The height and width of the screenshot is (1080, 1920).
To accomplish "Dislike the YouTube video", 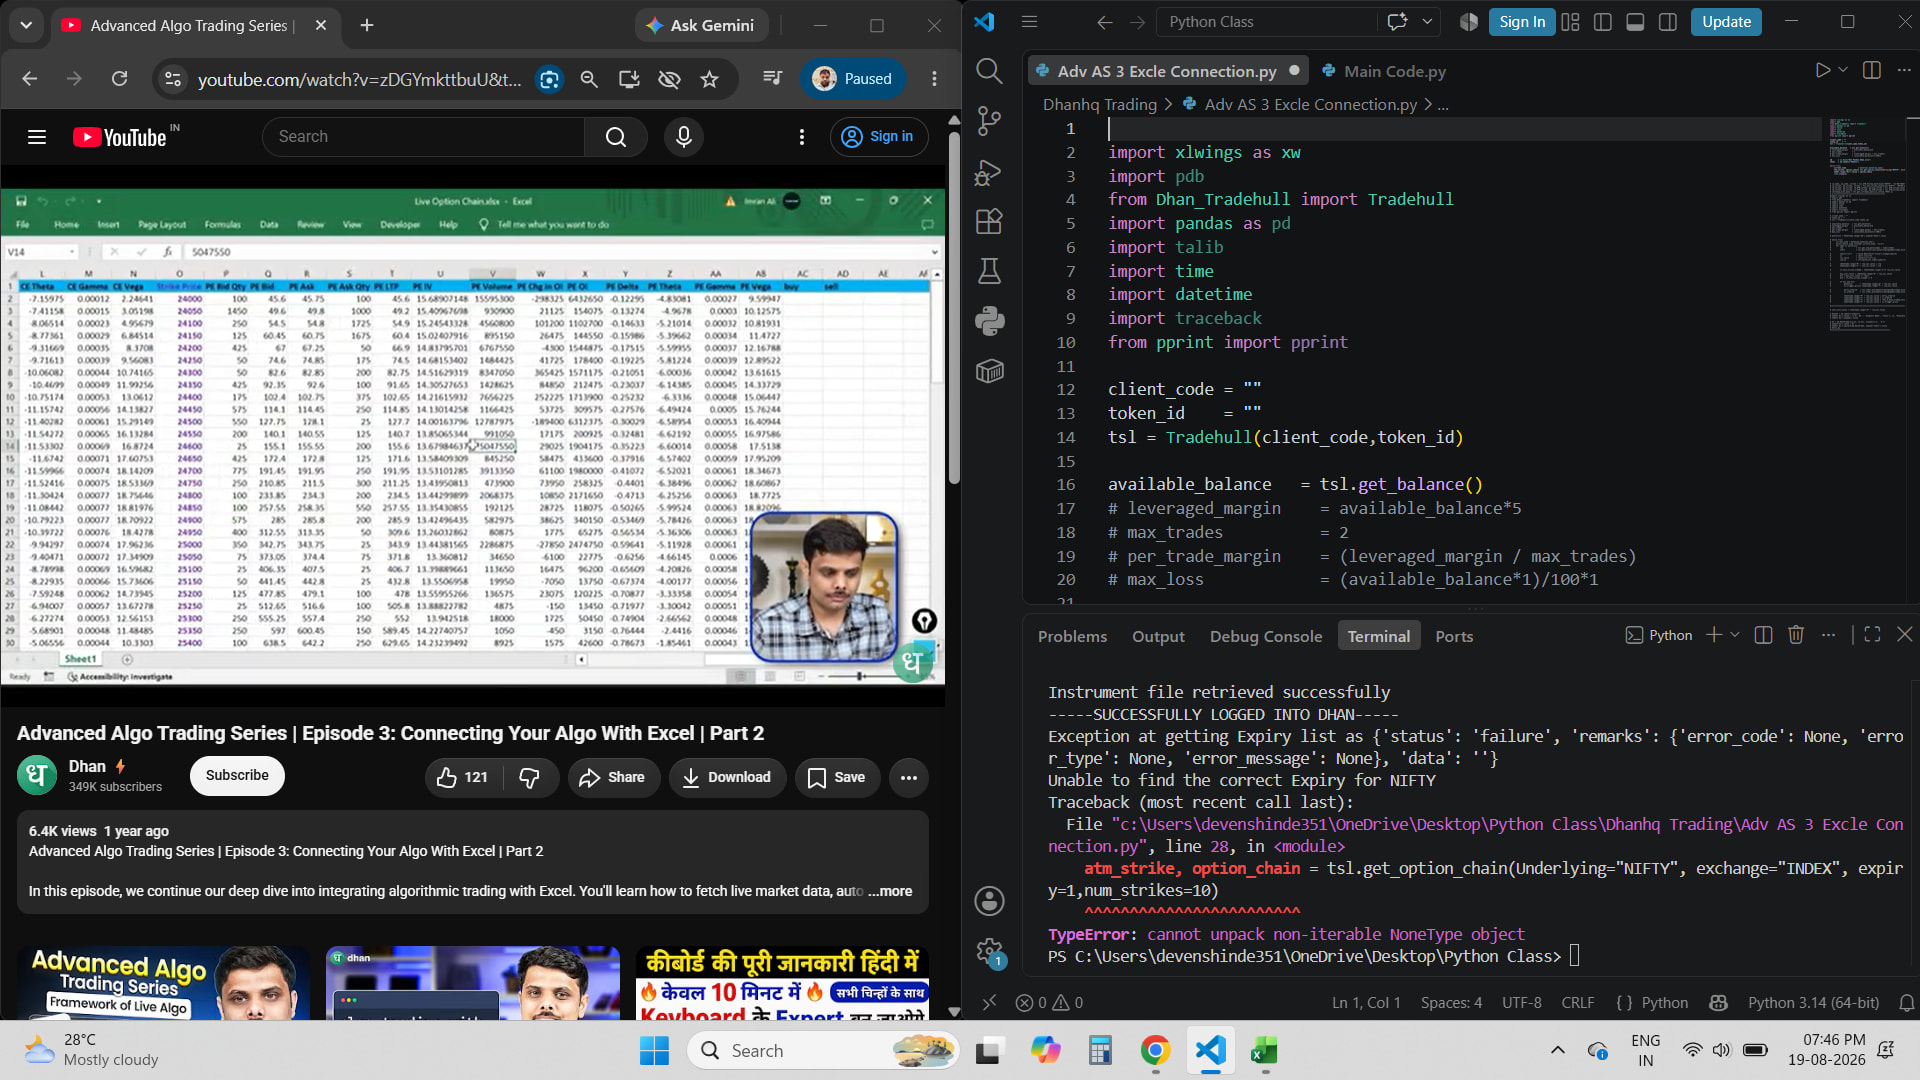I will pyautogui.click(x=529, y=777).
